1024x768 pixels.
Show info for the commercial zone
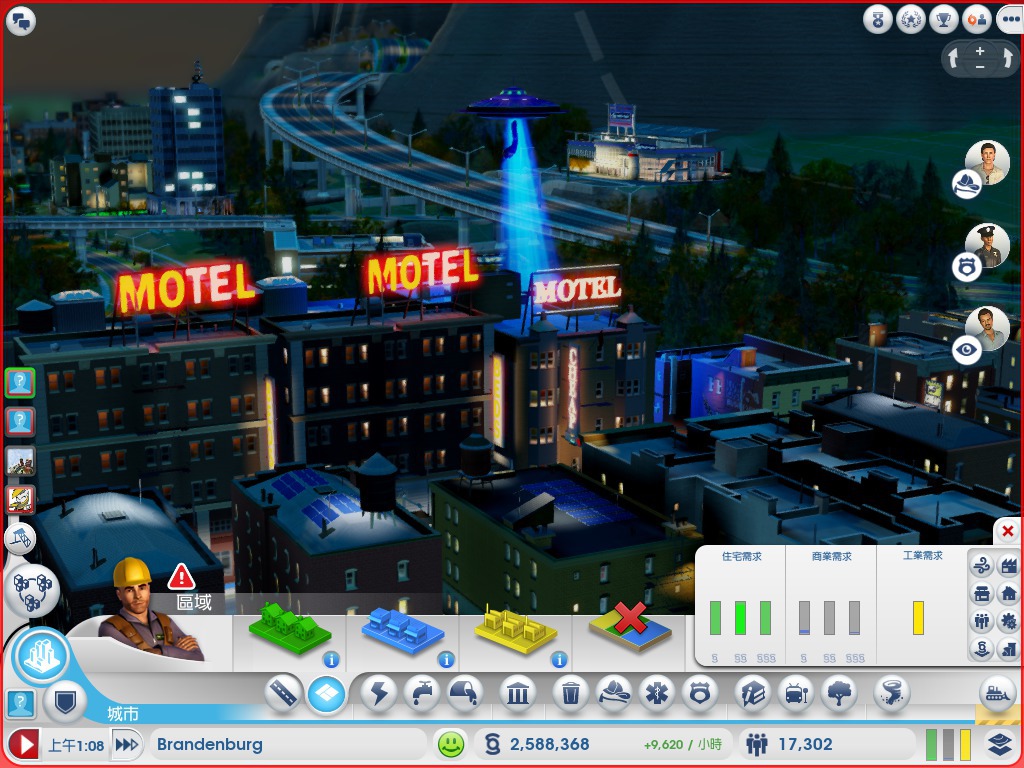tap(446, 660)
